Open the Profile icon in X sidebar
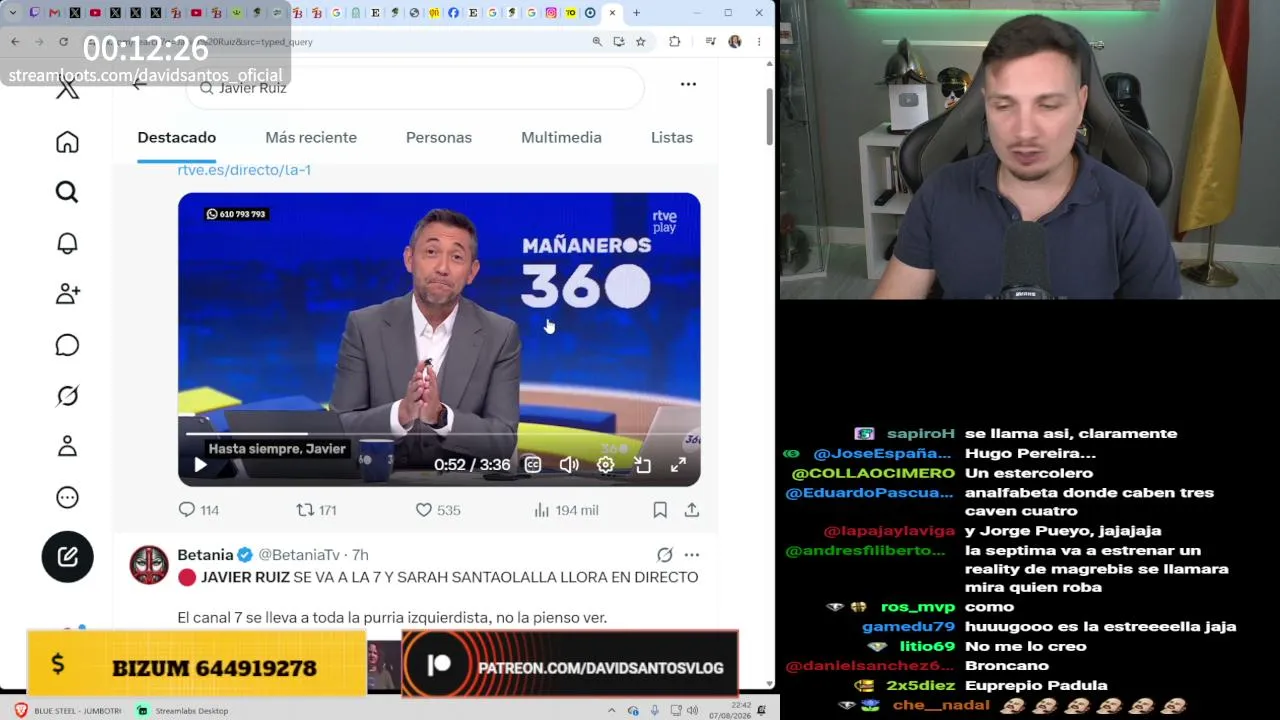Viewport: 1280px width, 720px height. tap(67, 446)
